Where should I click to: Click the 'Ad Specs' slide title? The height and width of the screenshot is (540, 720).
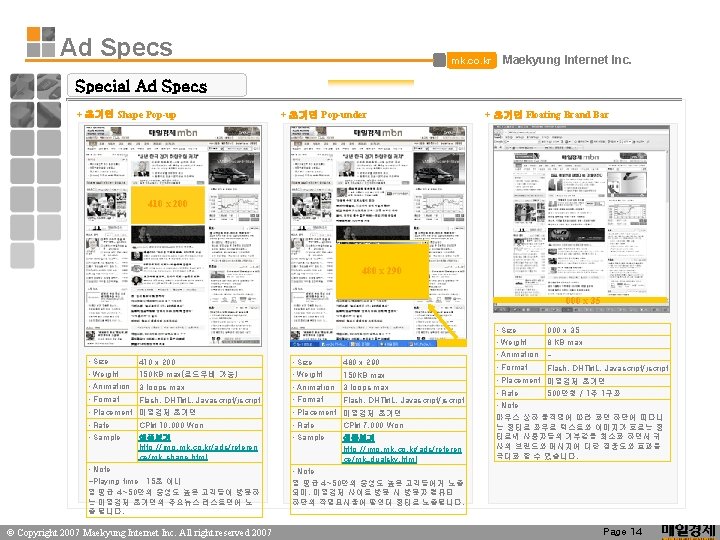tap(116, 47)
